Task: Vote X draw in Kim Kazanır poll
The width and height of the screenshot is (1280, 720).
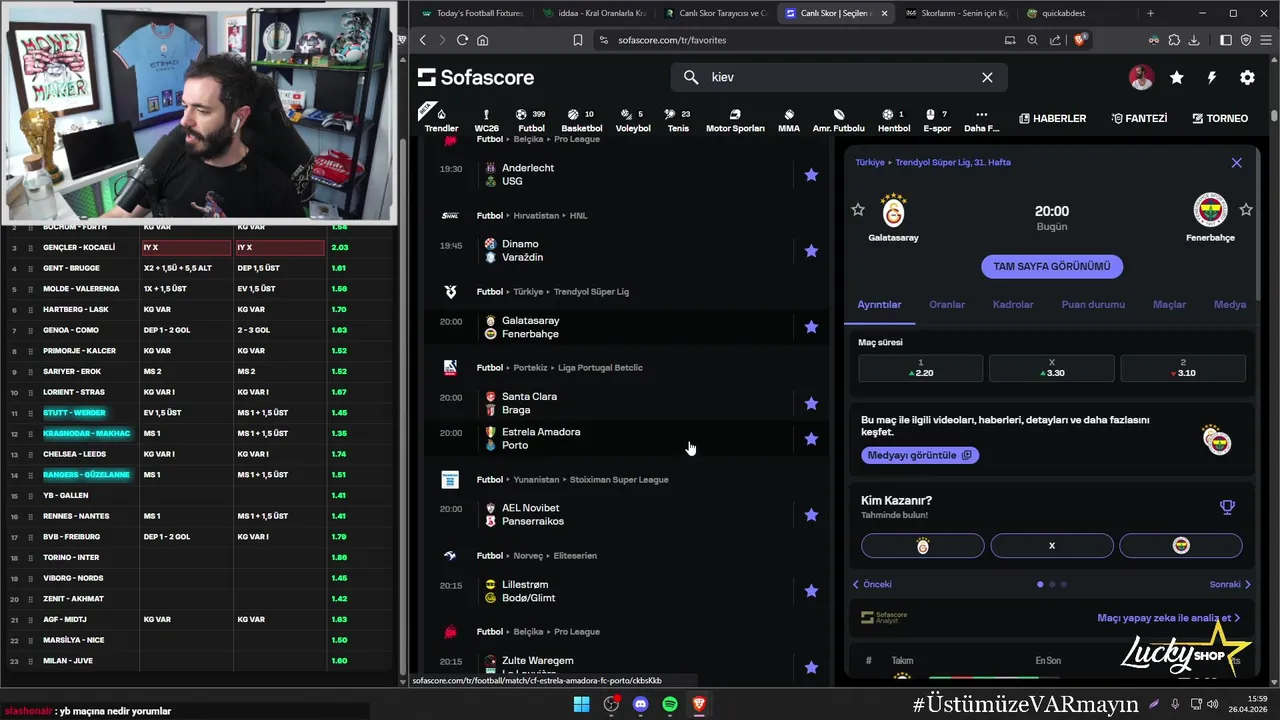Action: coord(1052,546)
